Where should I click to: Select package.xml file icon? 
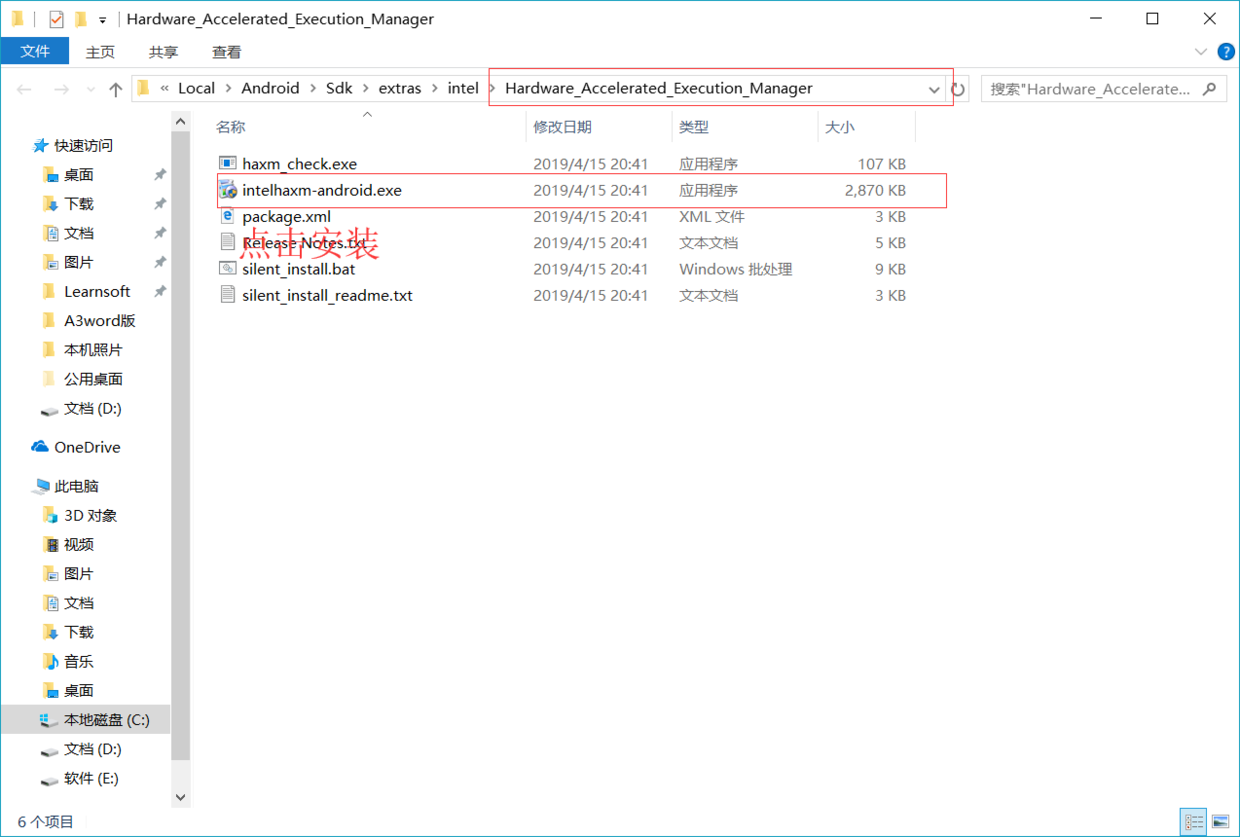coord(228,217)
